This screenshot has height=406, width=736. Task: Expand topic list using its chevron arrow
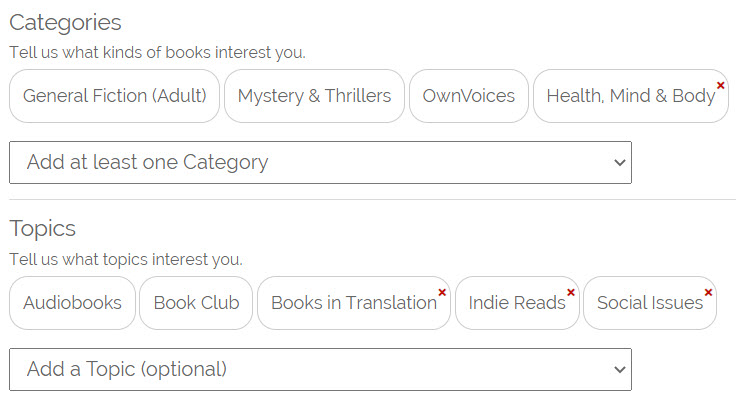pos(619,370)
